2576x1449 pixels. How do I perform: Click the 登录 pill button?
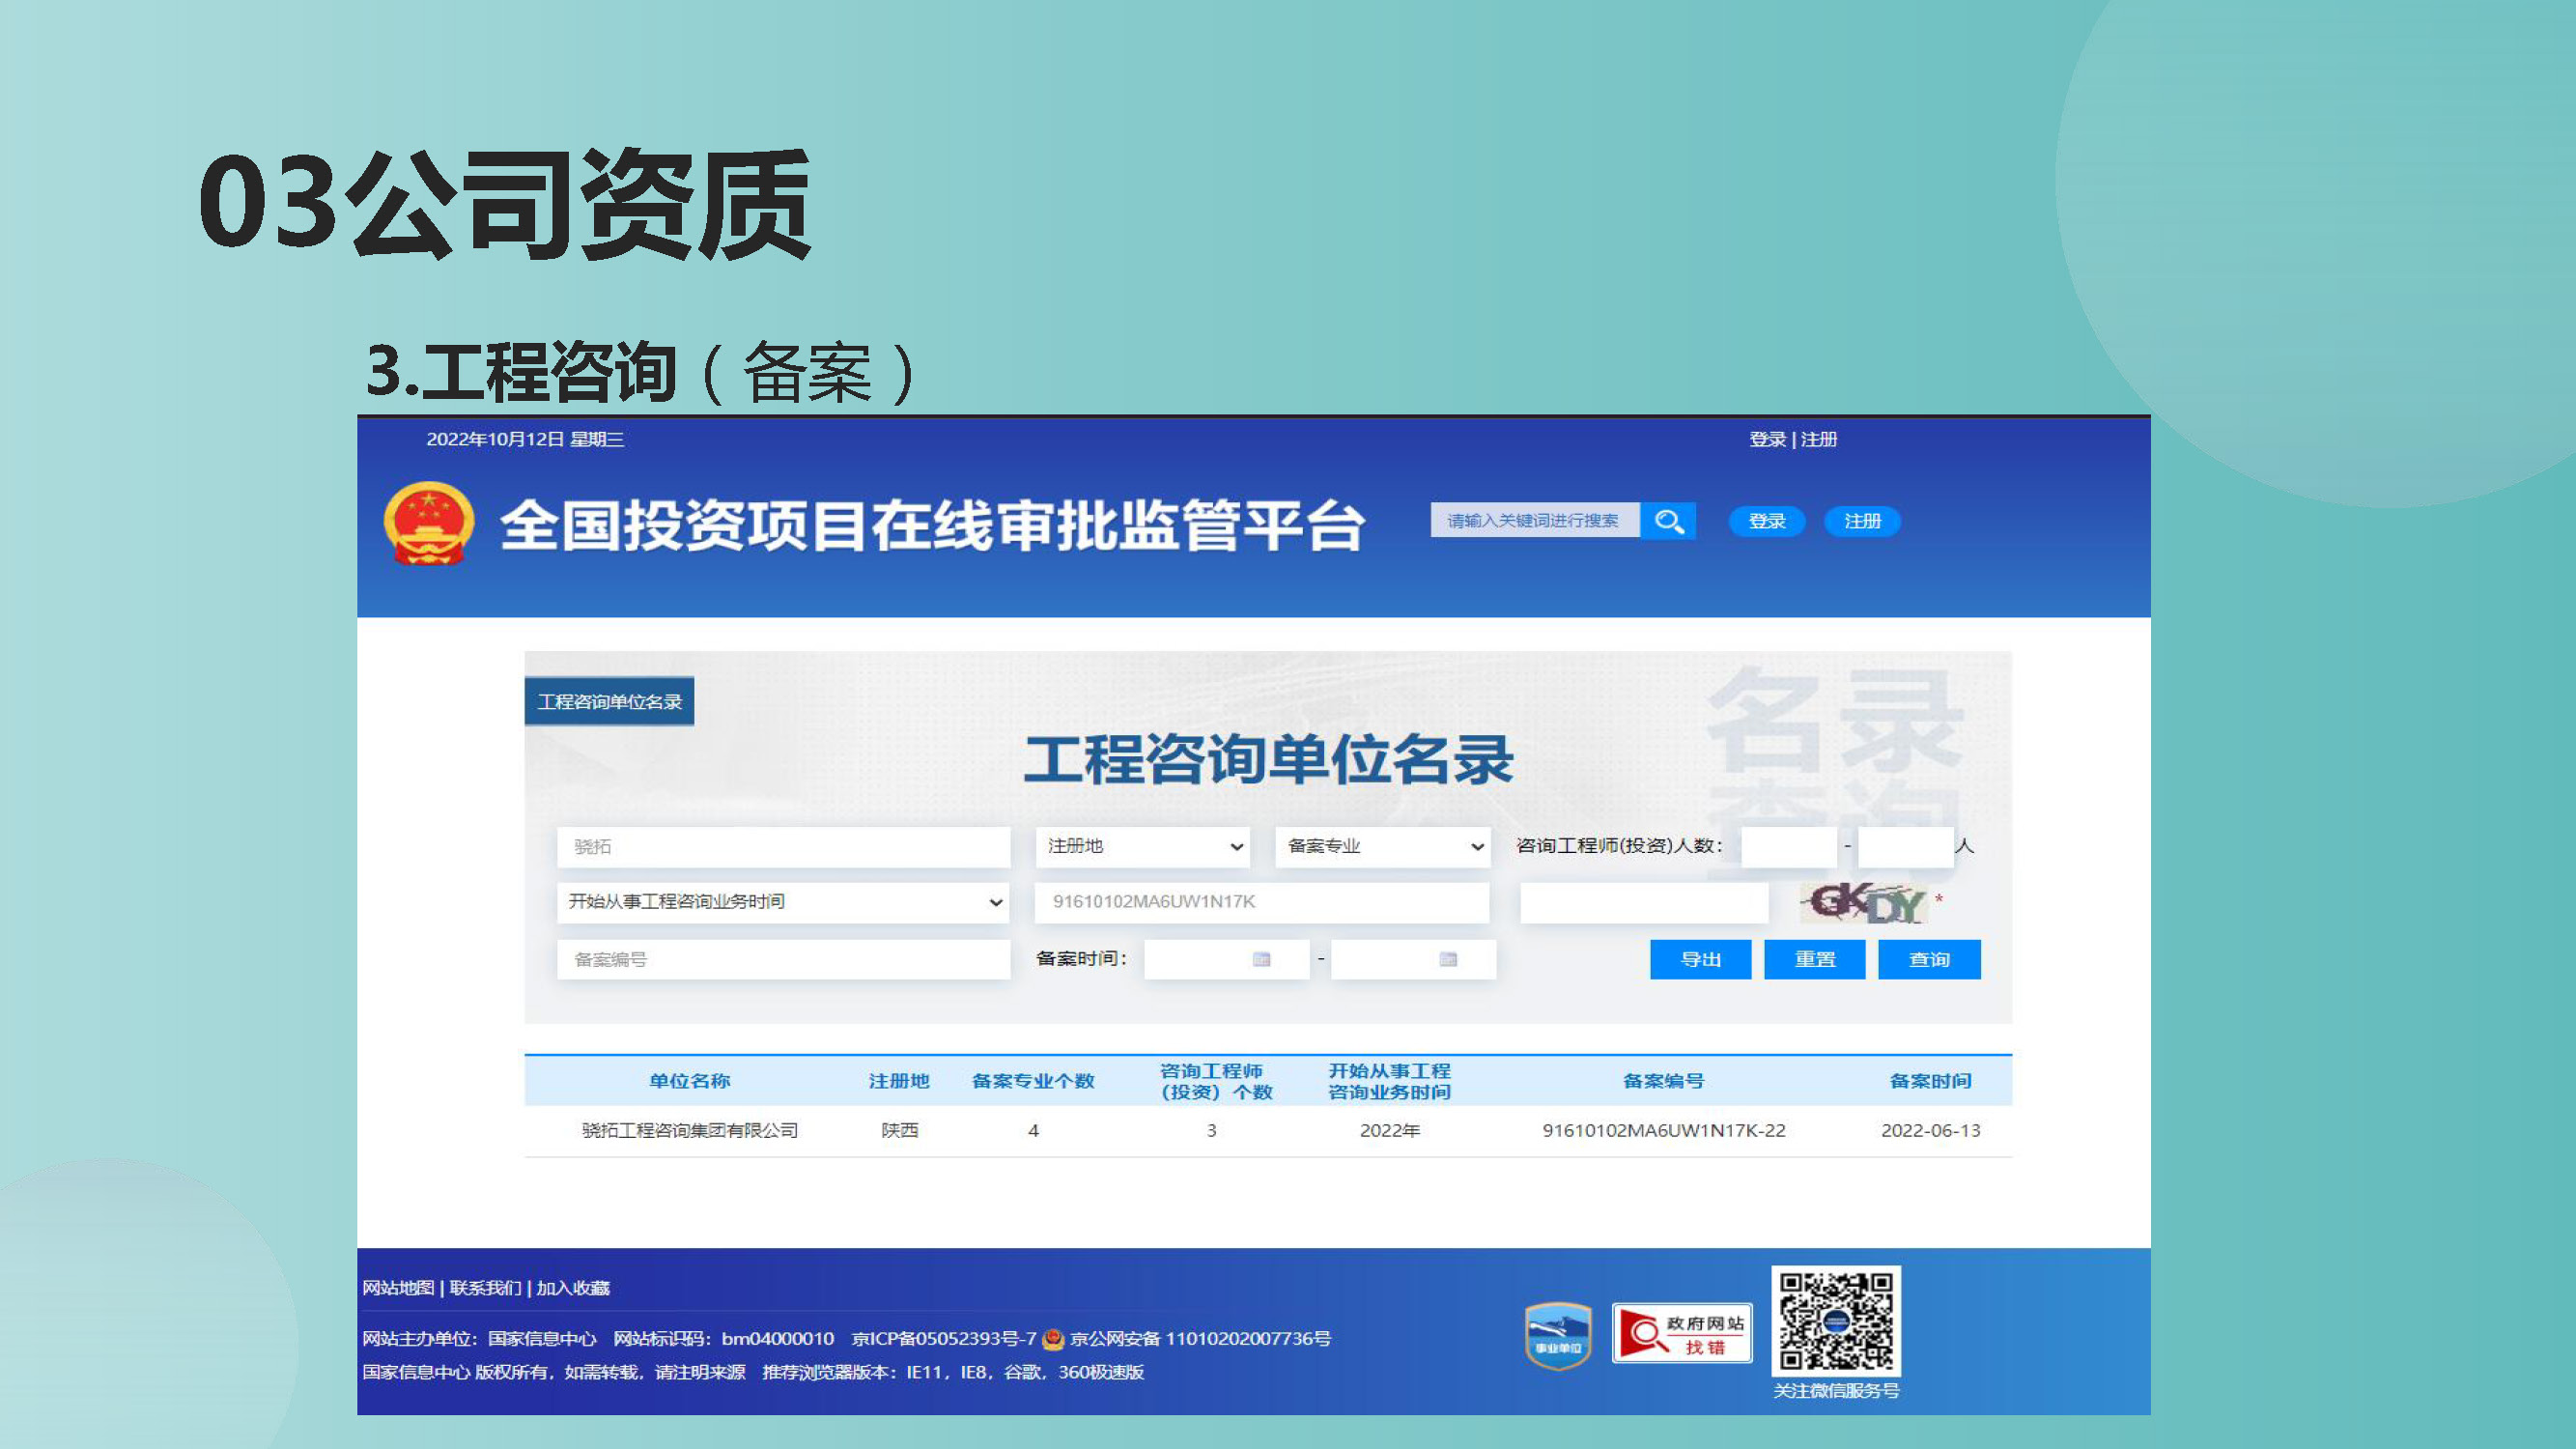(x=1767, y=521)
